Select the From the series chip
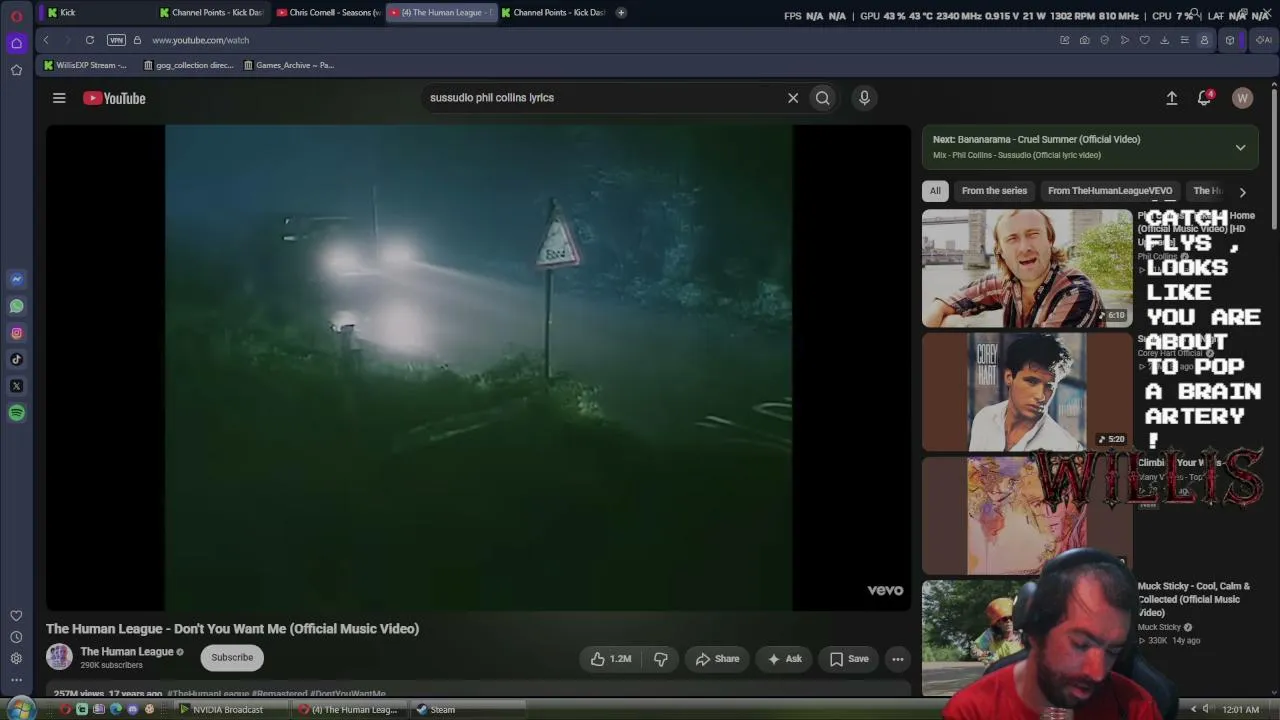 (994, 191)
